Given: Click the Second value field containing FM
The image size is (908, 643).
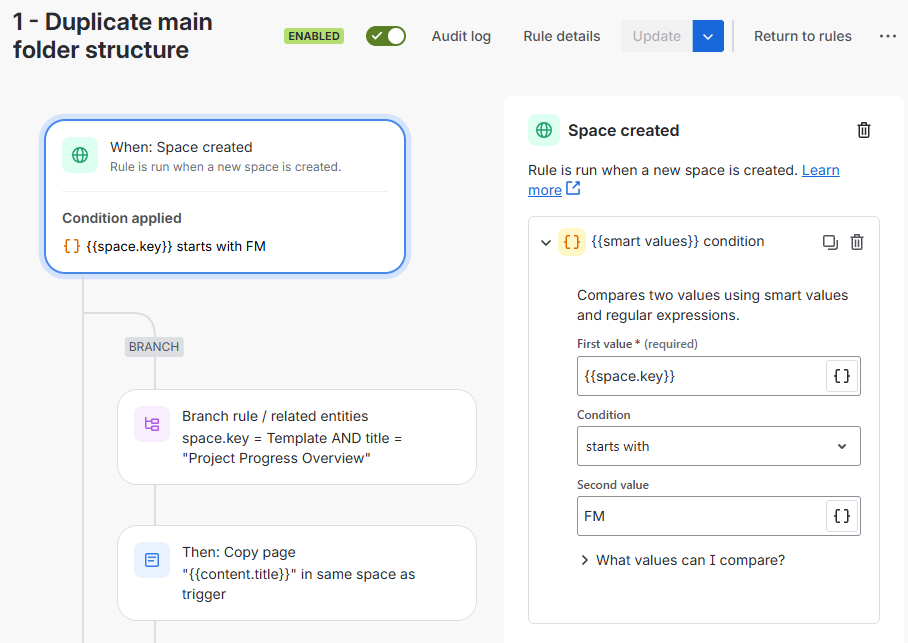Looking at the screenshot, I should 701,516.
